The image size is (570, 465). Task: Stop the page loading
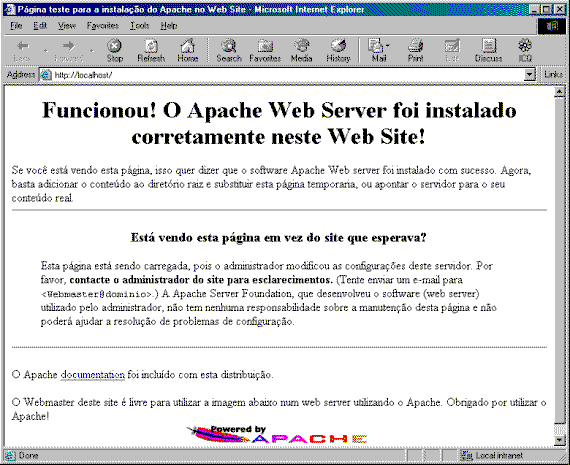click(x=115, y=51)
